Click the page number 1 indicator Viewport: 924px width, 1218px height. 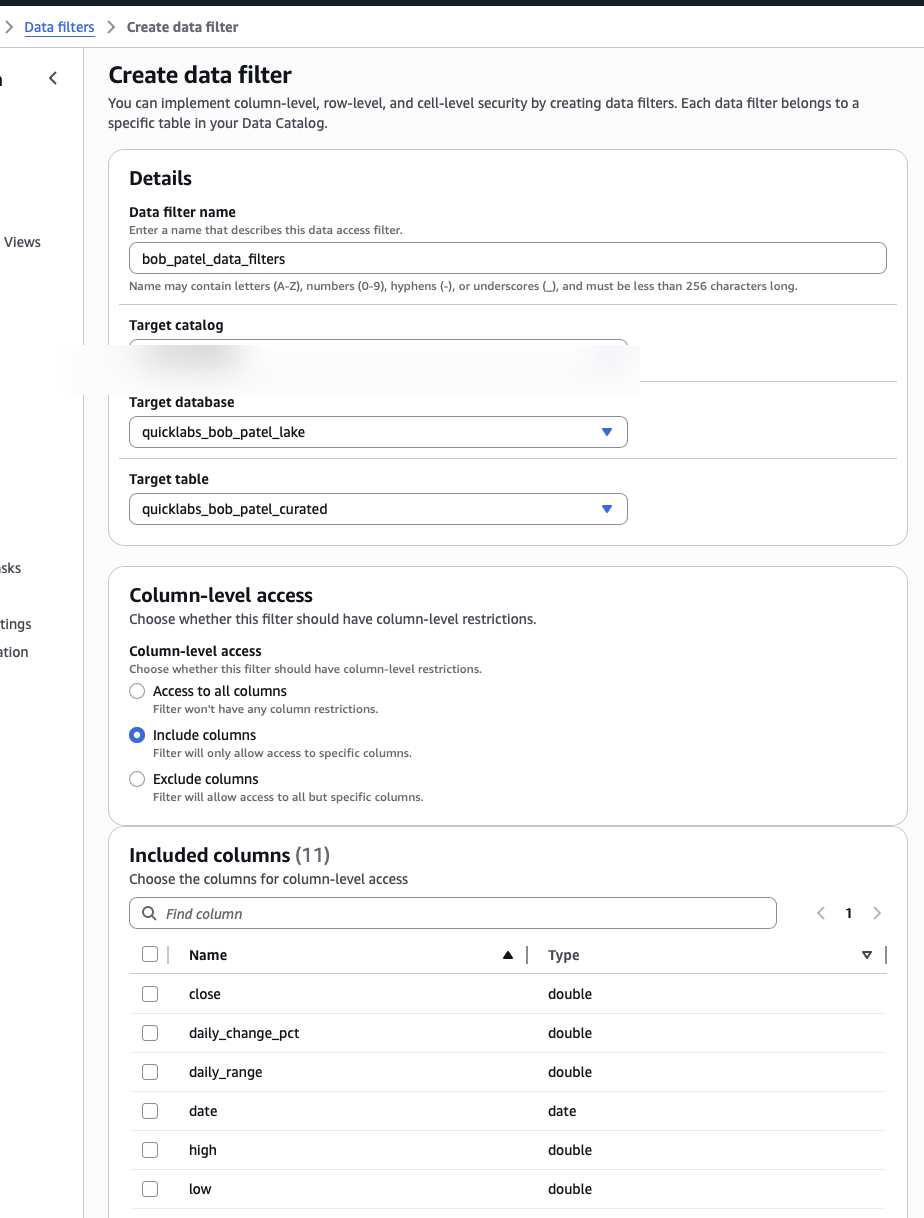click(849, 913)
